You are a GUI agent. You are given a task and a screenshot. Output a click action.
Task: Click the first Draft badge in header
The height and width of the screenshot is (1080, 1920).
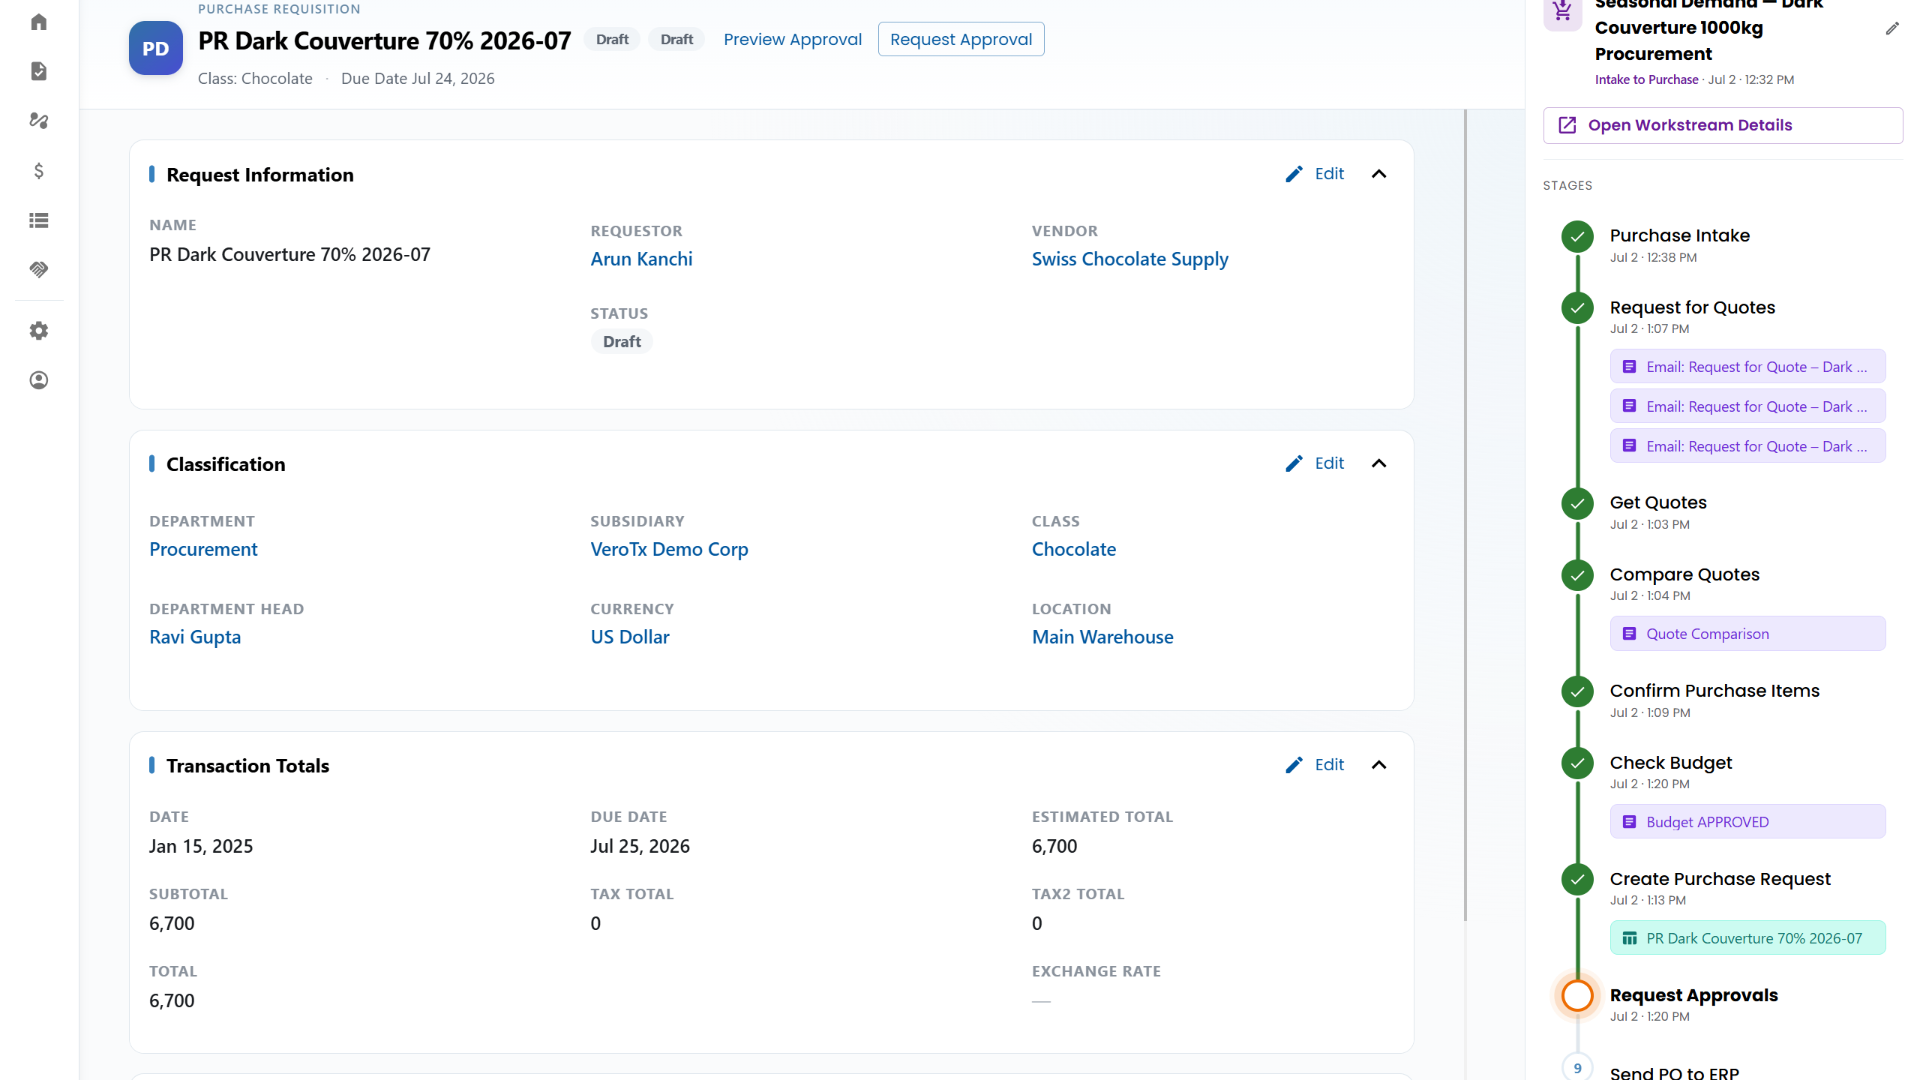coord(612,39)
